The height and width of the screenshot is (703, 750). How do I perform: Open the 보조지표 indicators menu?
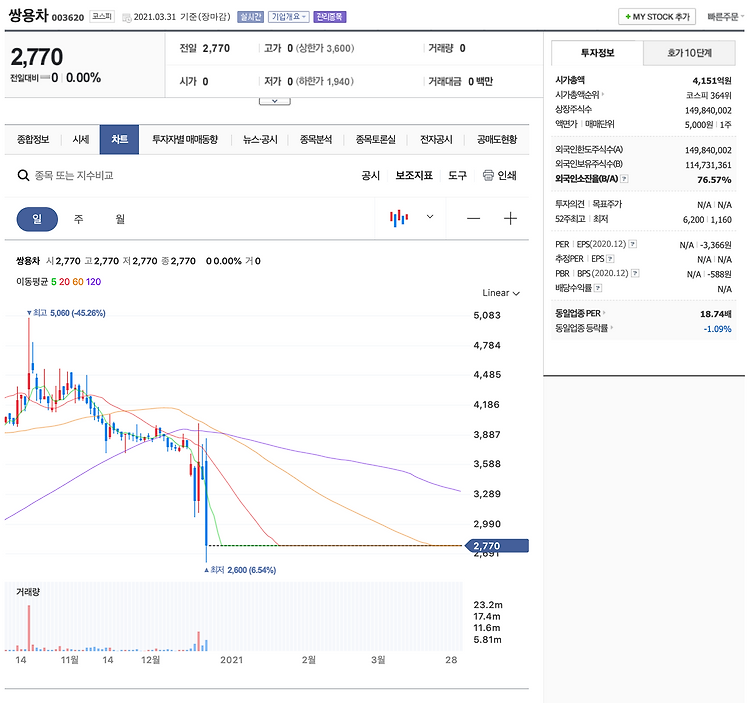414,176
